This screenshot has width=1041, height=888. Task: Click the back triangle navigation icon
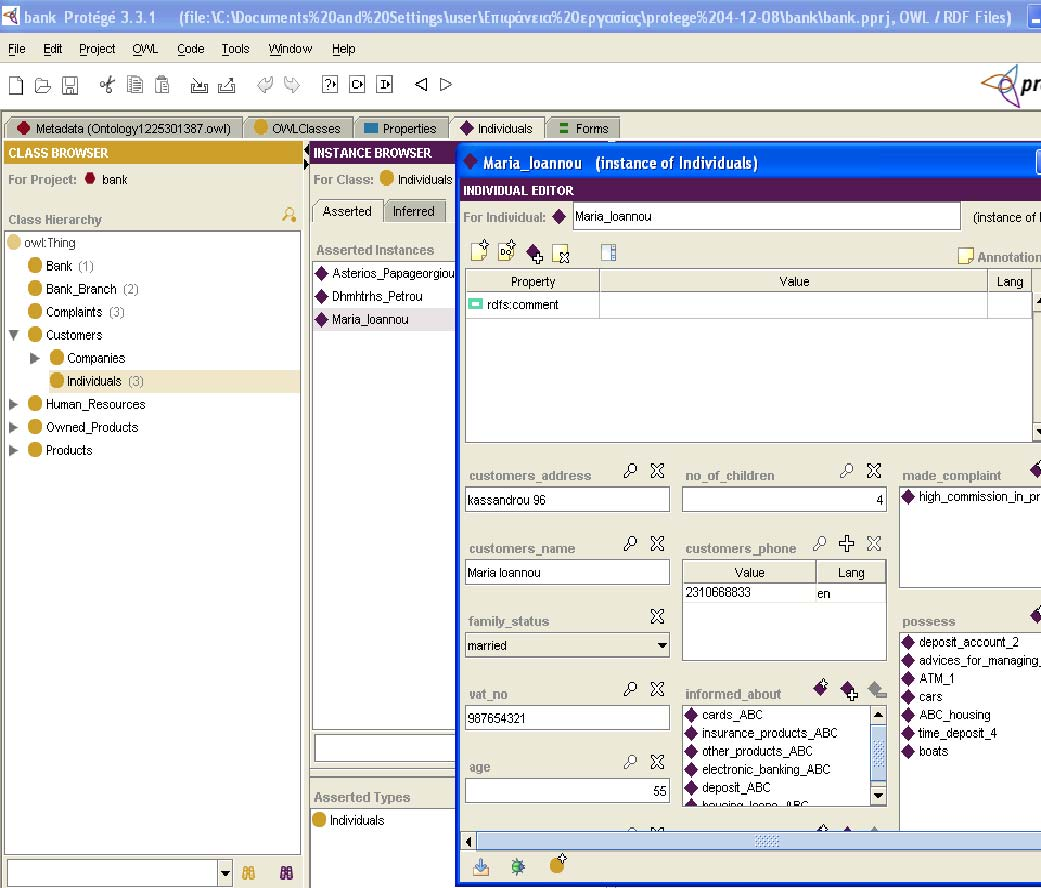421,84
